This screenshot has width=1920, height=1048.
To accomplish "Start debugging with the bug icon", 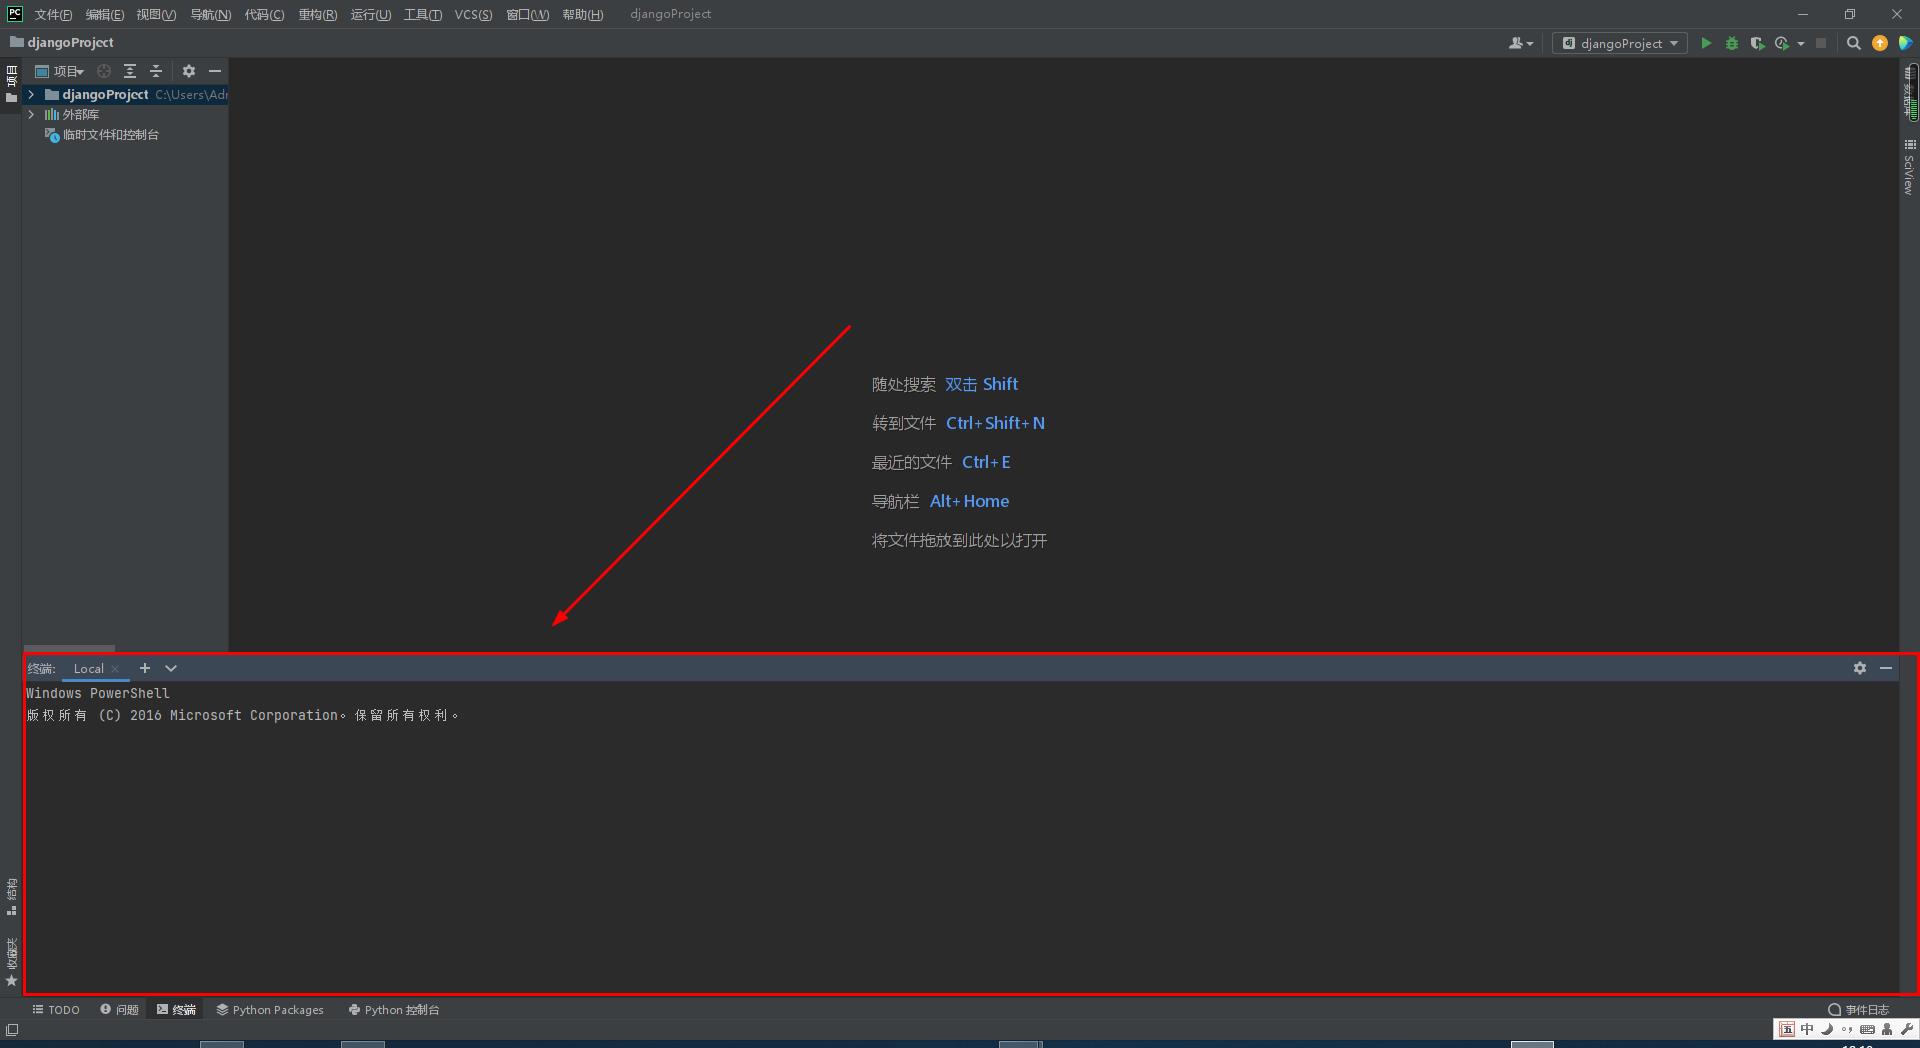I will point(1731,43).
